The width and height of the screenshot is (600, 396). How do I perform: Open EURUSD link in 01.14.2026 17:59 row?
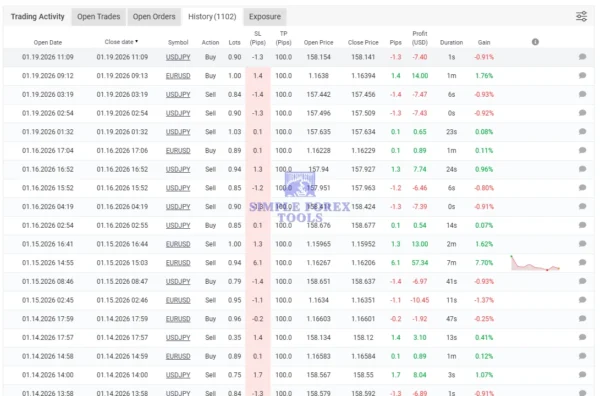pos(178,319)
